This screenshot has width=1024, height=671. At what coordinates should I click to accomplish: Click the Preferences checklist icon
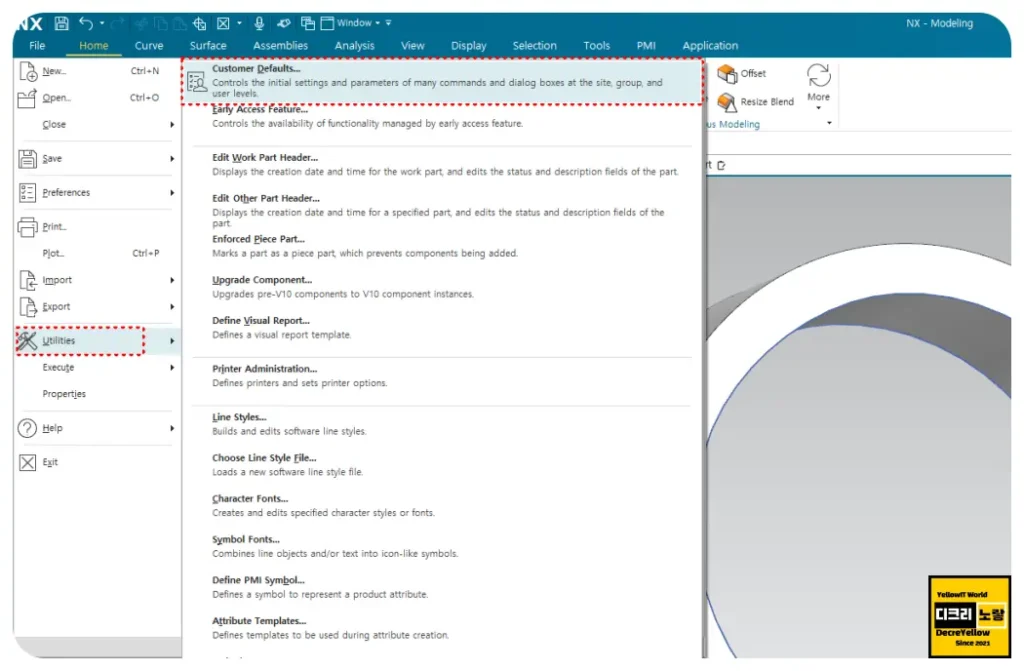[x=27, y=193]
